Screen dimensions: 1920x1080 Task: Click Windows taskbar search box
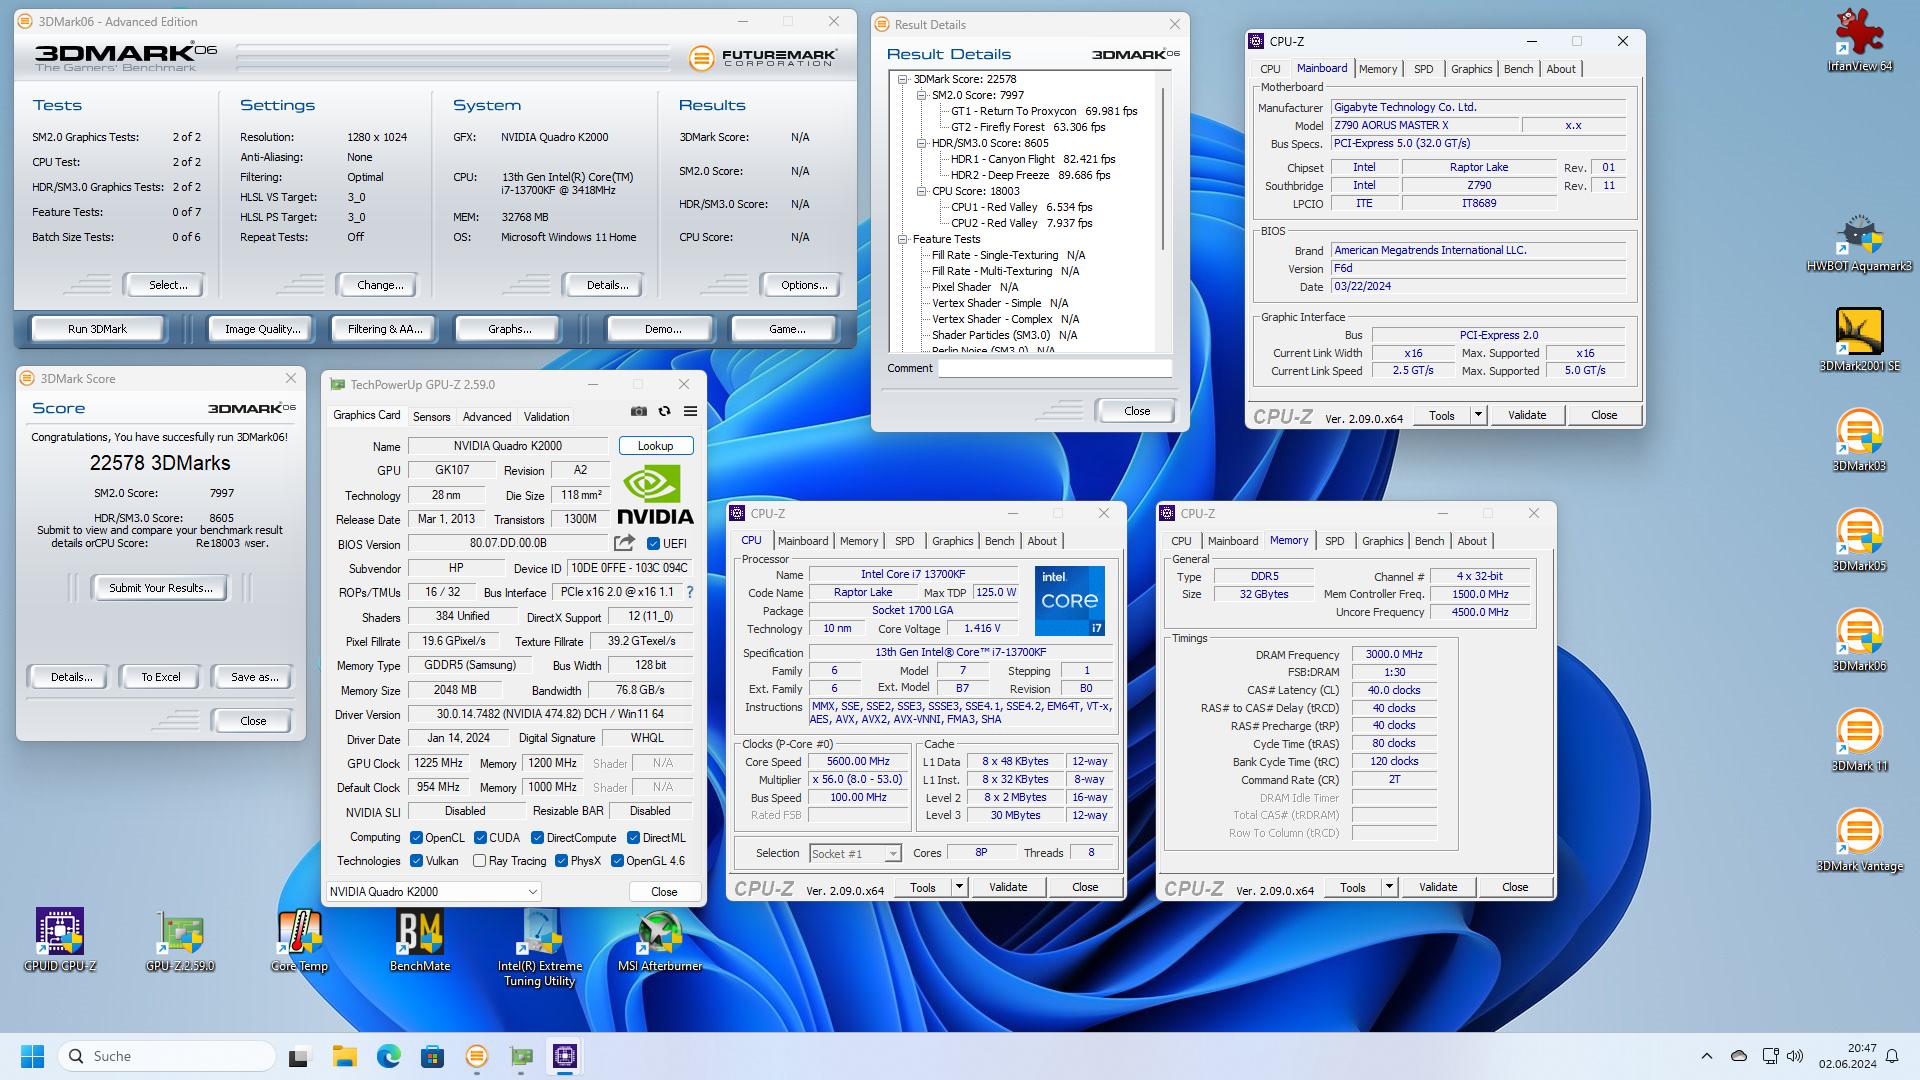tap(167, 1056)
